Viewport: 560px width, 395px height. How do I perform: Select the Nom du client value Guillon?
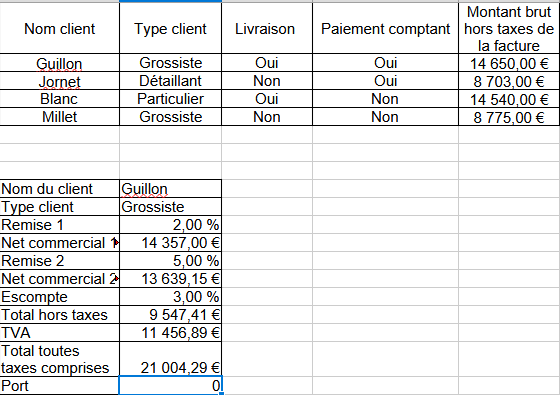[x=170, y=189]
